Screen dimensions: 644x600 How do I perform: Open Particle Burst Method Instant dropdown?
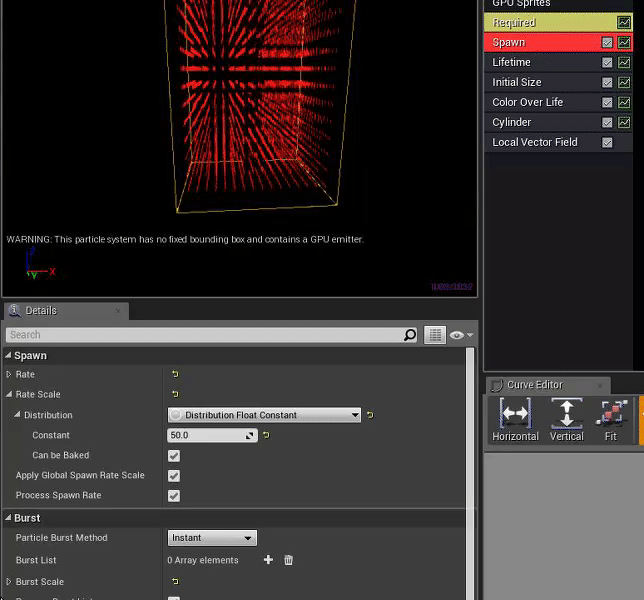212,538
